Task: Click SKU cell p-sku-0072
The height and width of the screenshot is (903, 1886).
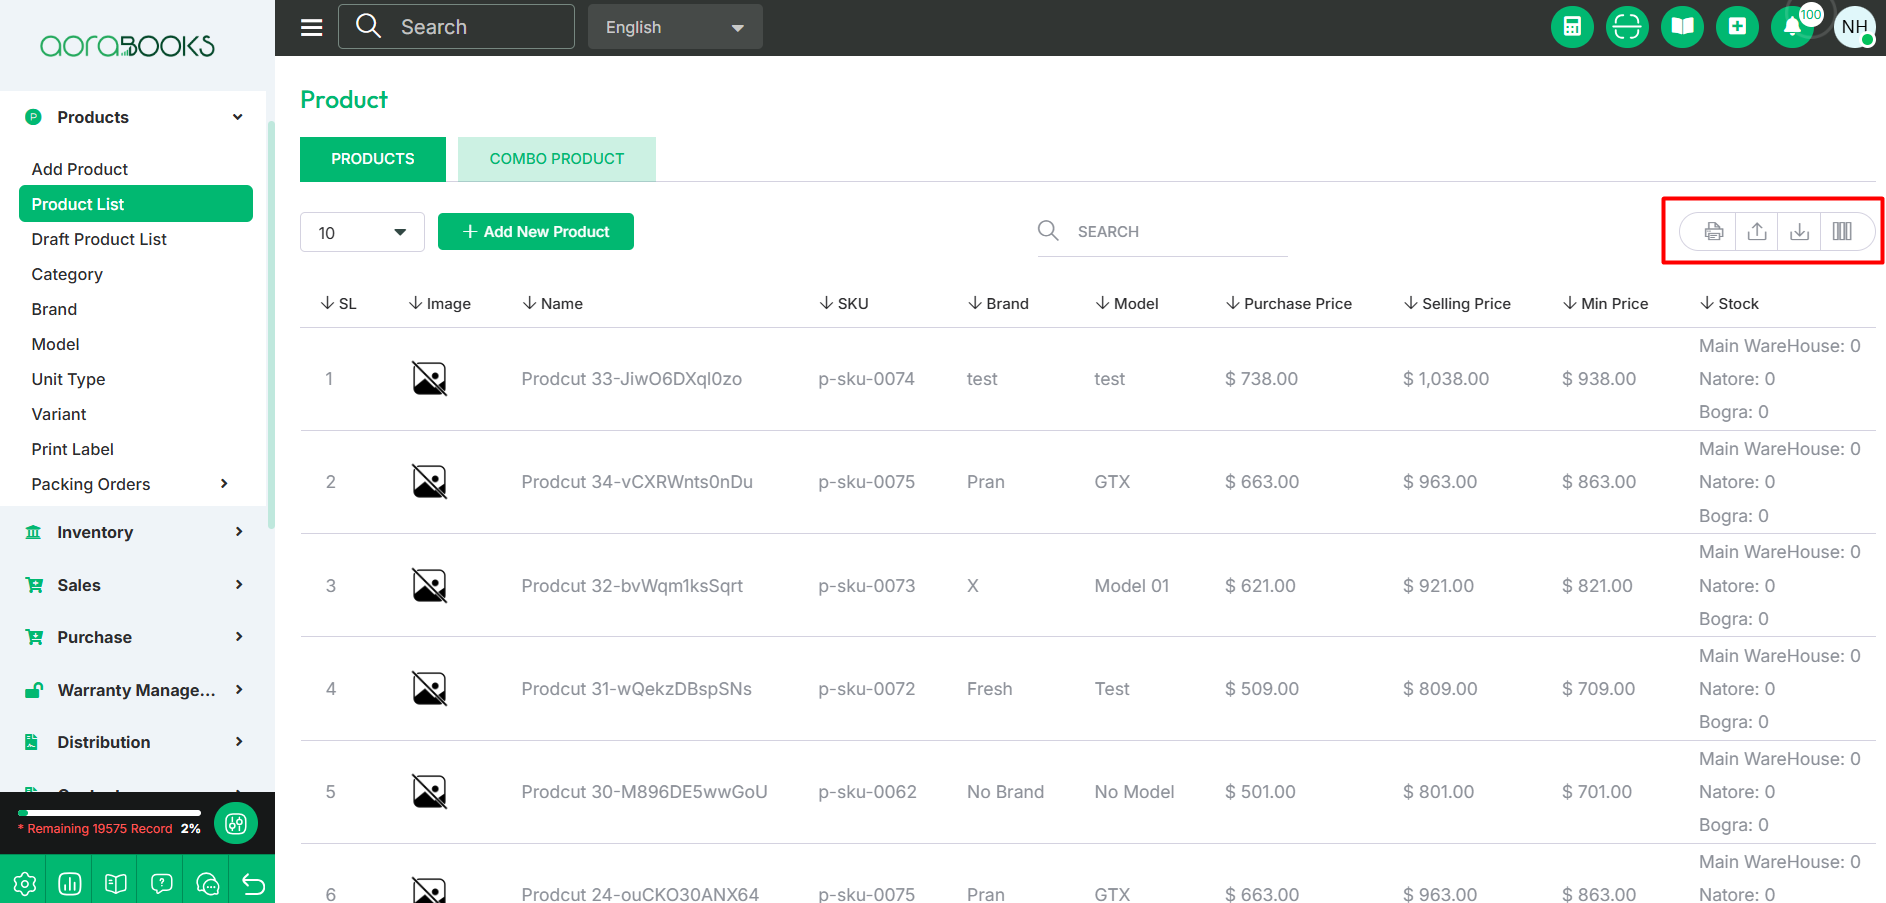Action: tap(866, 689)
